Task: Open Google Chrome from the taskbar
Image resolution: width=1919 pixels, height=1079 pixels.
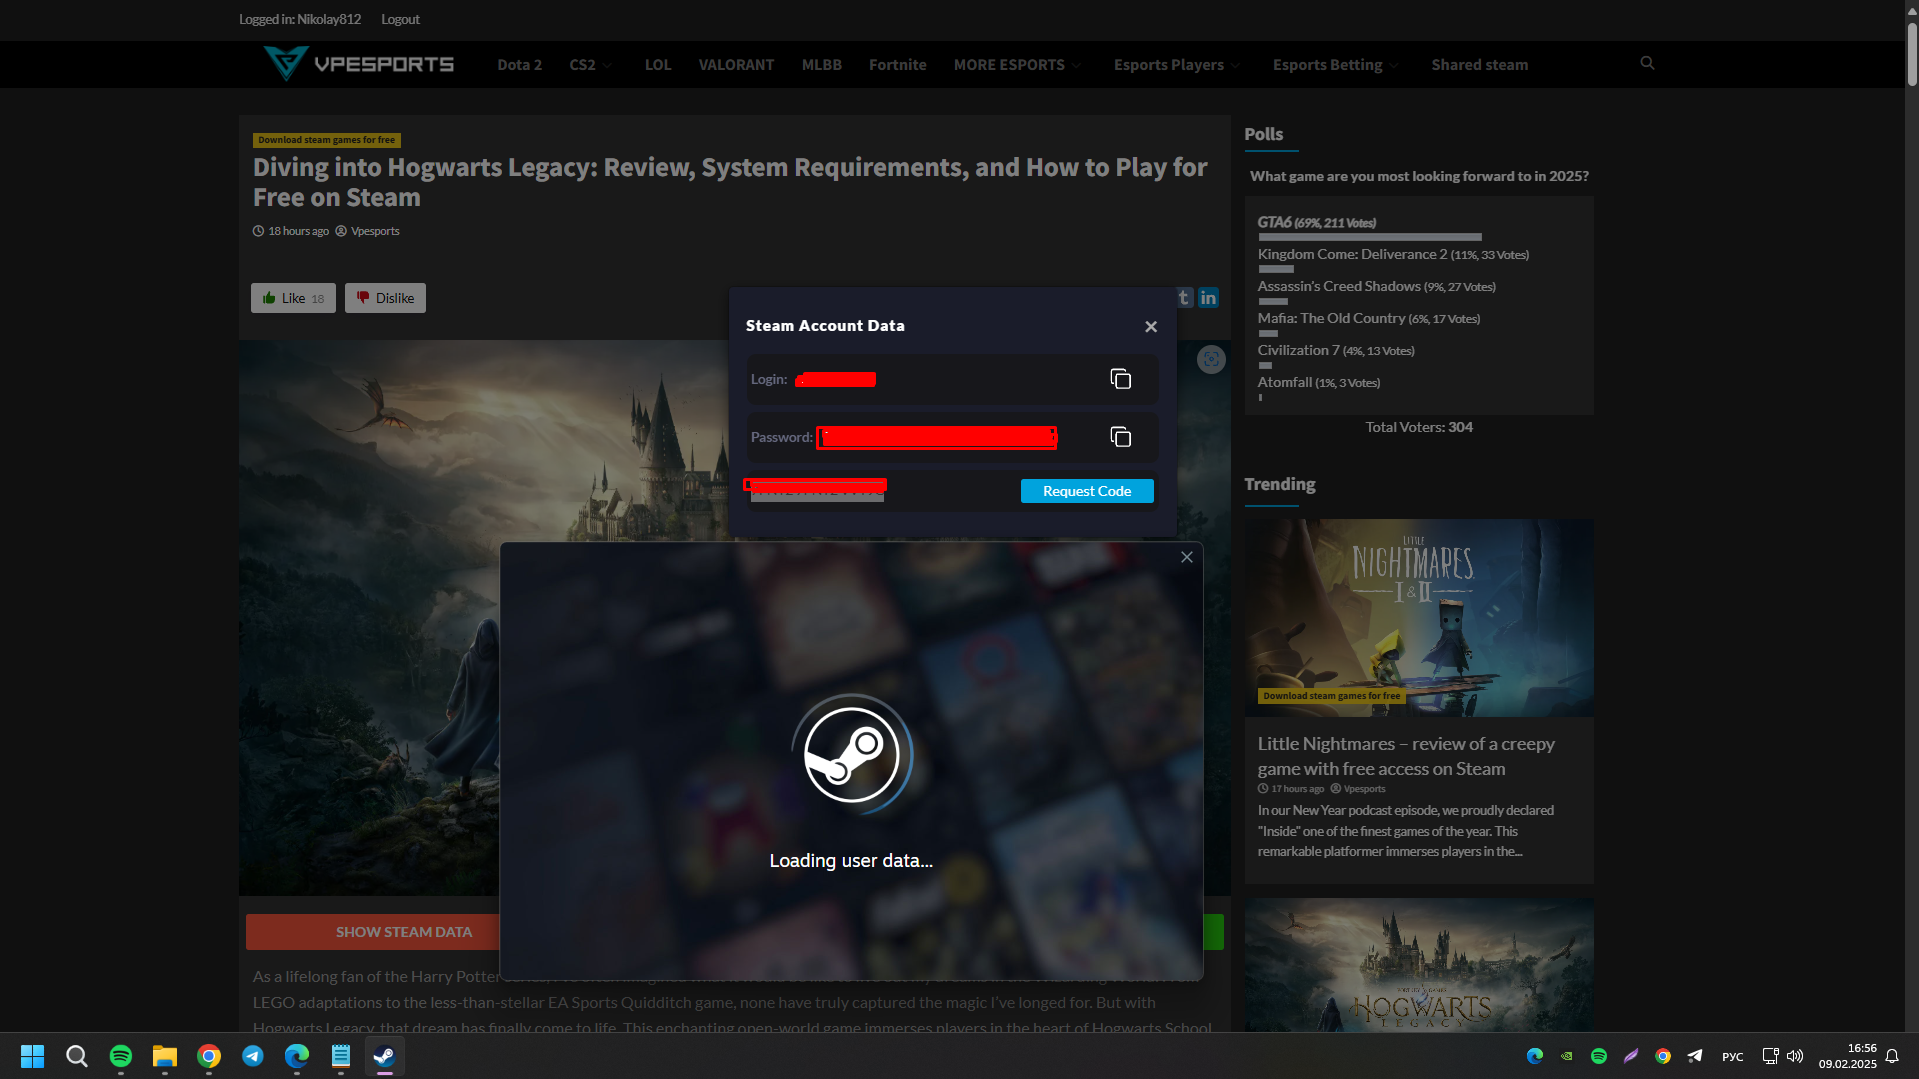Action: point(208,1056)
